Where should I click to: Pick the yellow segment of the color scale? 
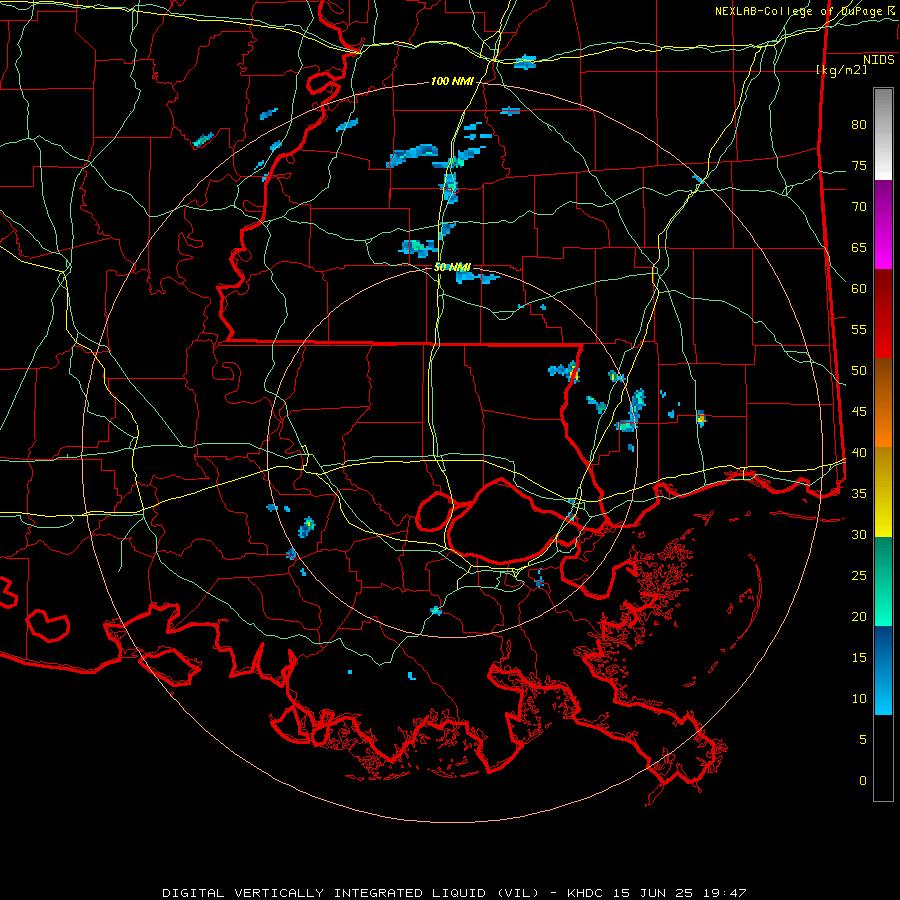click(883, 492)
